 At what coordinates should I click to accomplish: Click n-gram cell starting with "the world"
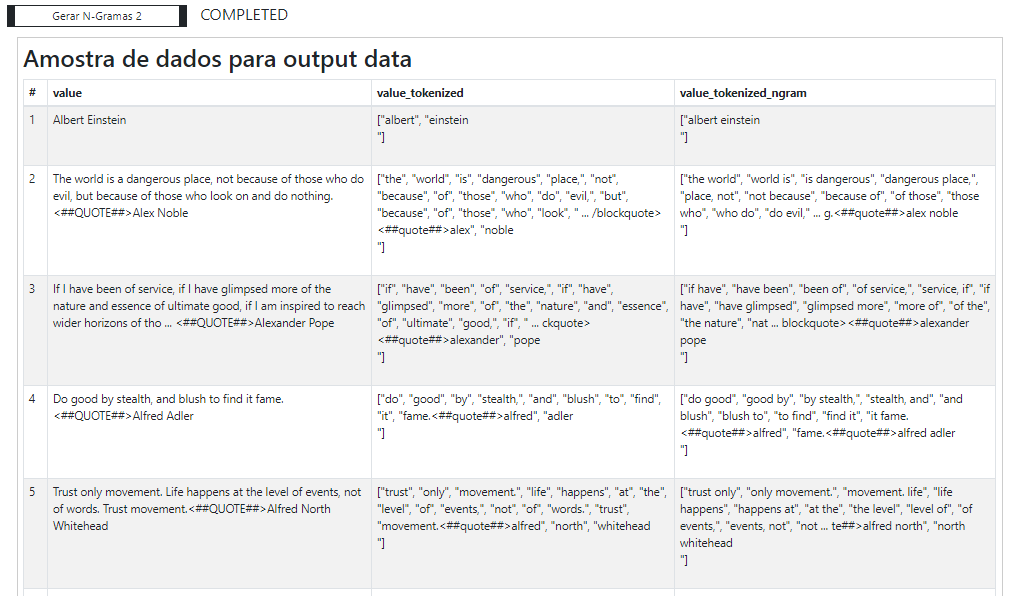pos(835,220)
